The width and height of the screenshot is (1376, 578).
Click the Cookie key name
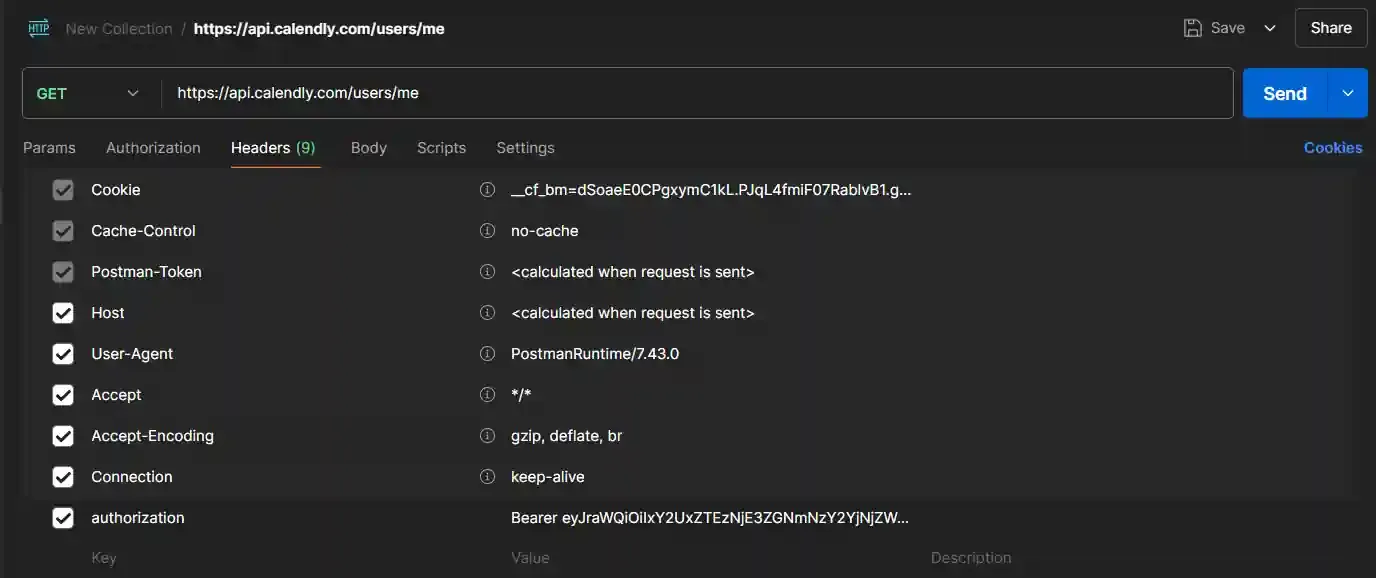coord(116,189)
